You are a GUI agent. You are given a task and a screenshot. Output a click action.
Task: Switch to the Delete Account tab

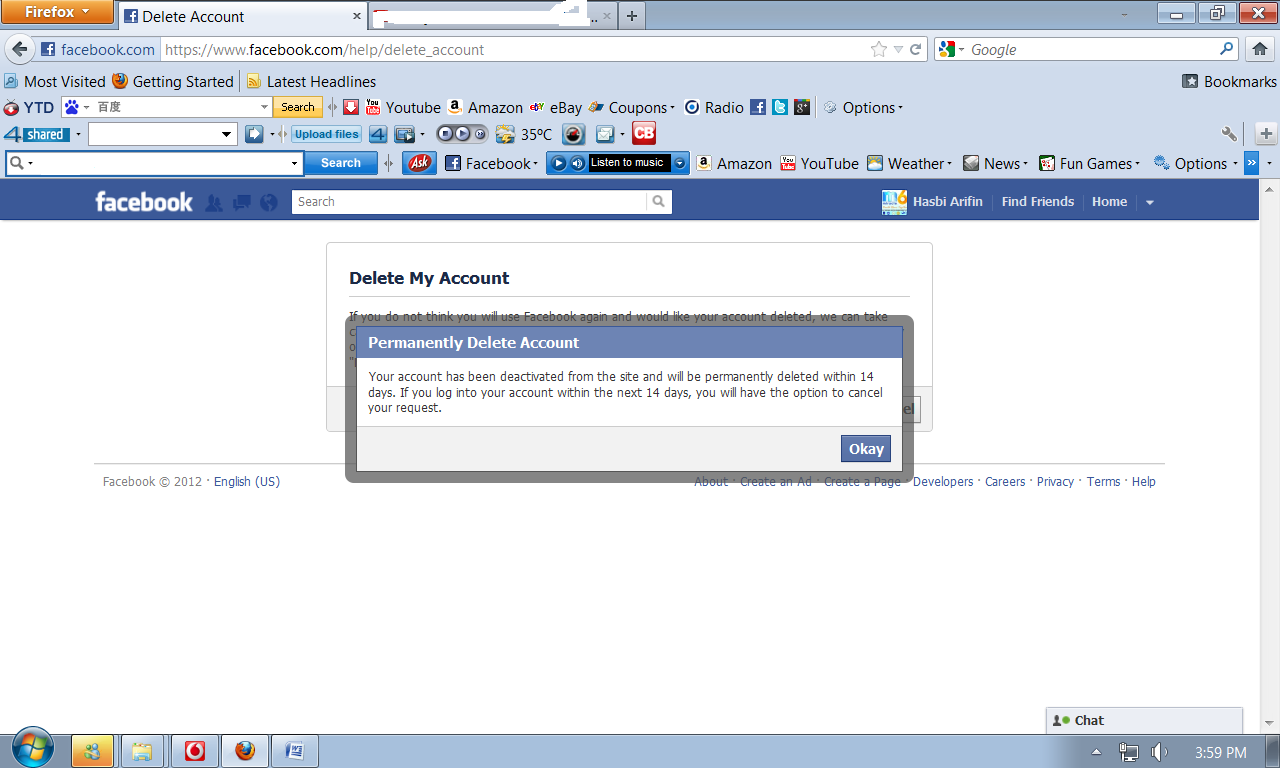tap(243, 16)
